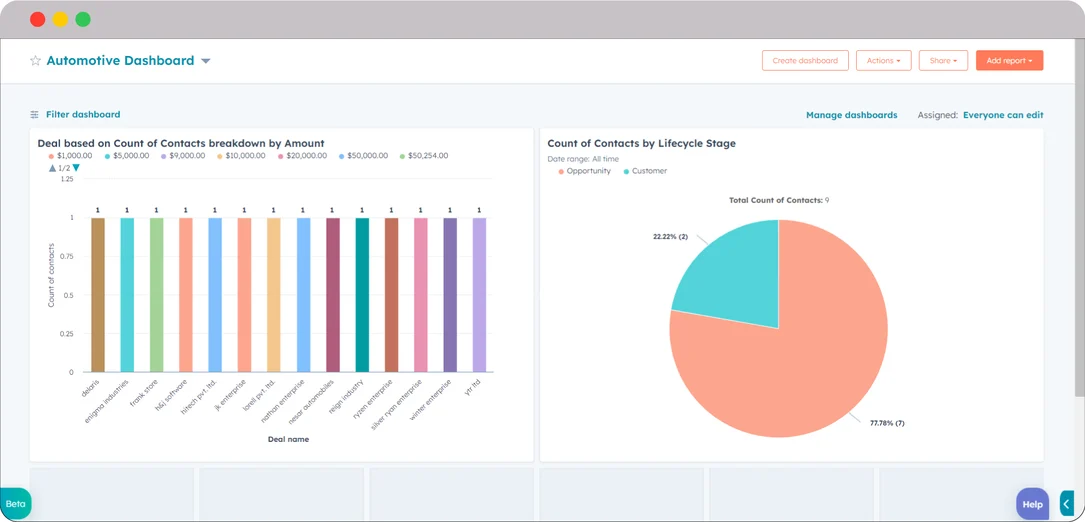The image size is (1085, 522).
Task: Go to next legend page arrow
Action: [76, 168]
